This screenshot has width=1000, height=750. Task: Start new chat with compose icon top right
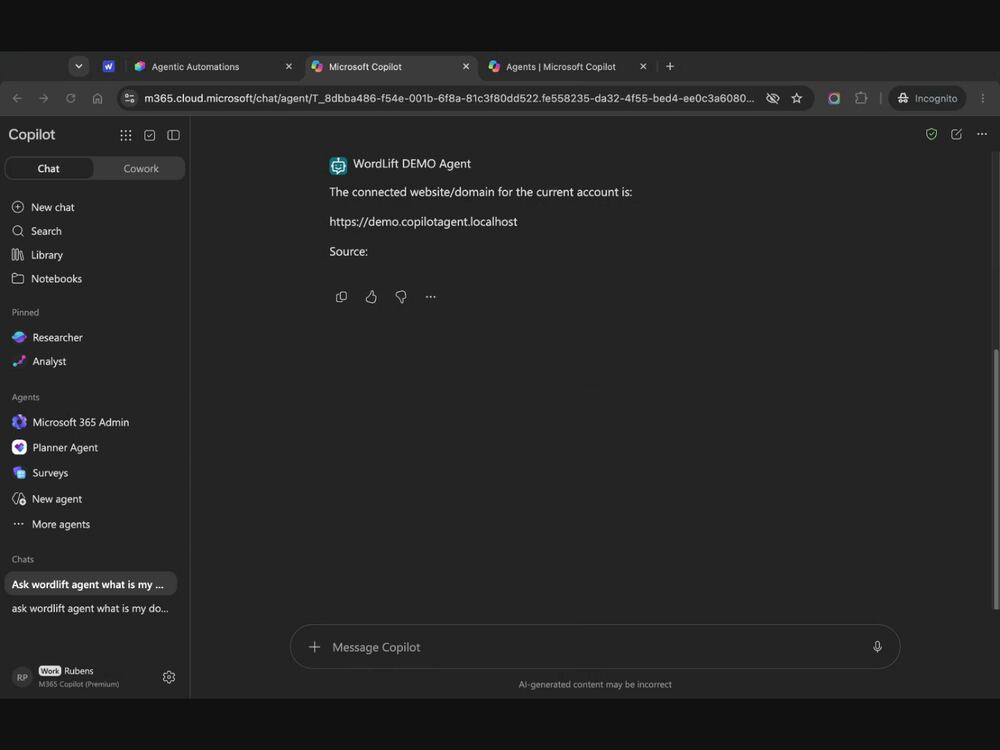956,134
